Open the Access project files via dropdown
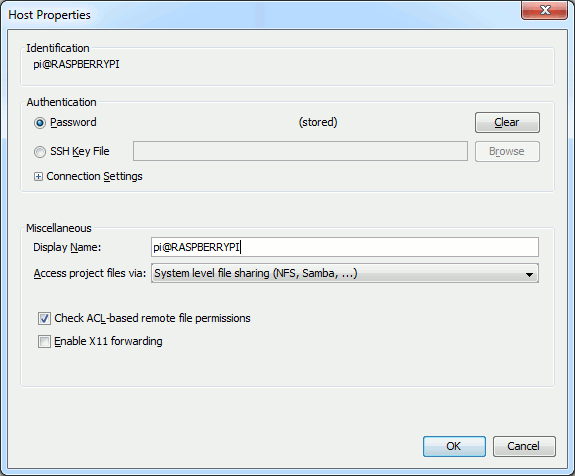 pyautogui.click(x=345, y=273)
